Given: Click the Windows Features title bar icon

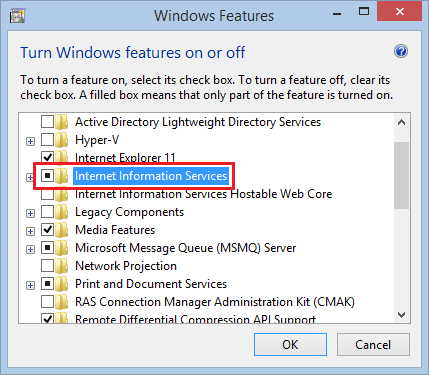Looking at the screenshot, I should 17,16.
